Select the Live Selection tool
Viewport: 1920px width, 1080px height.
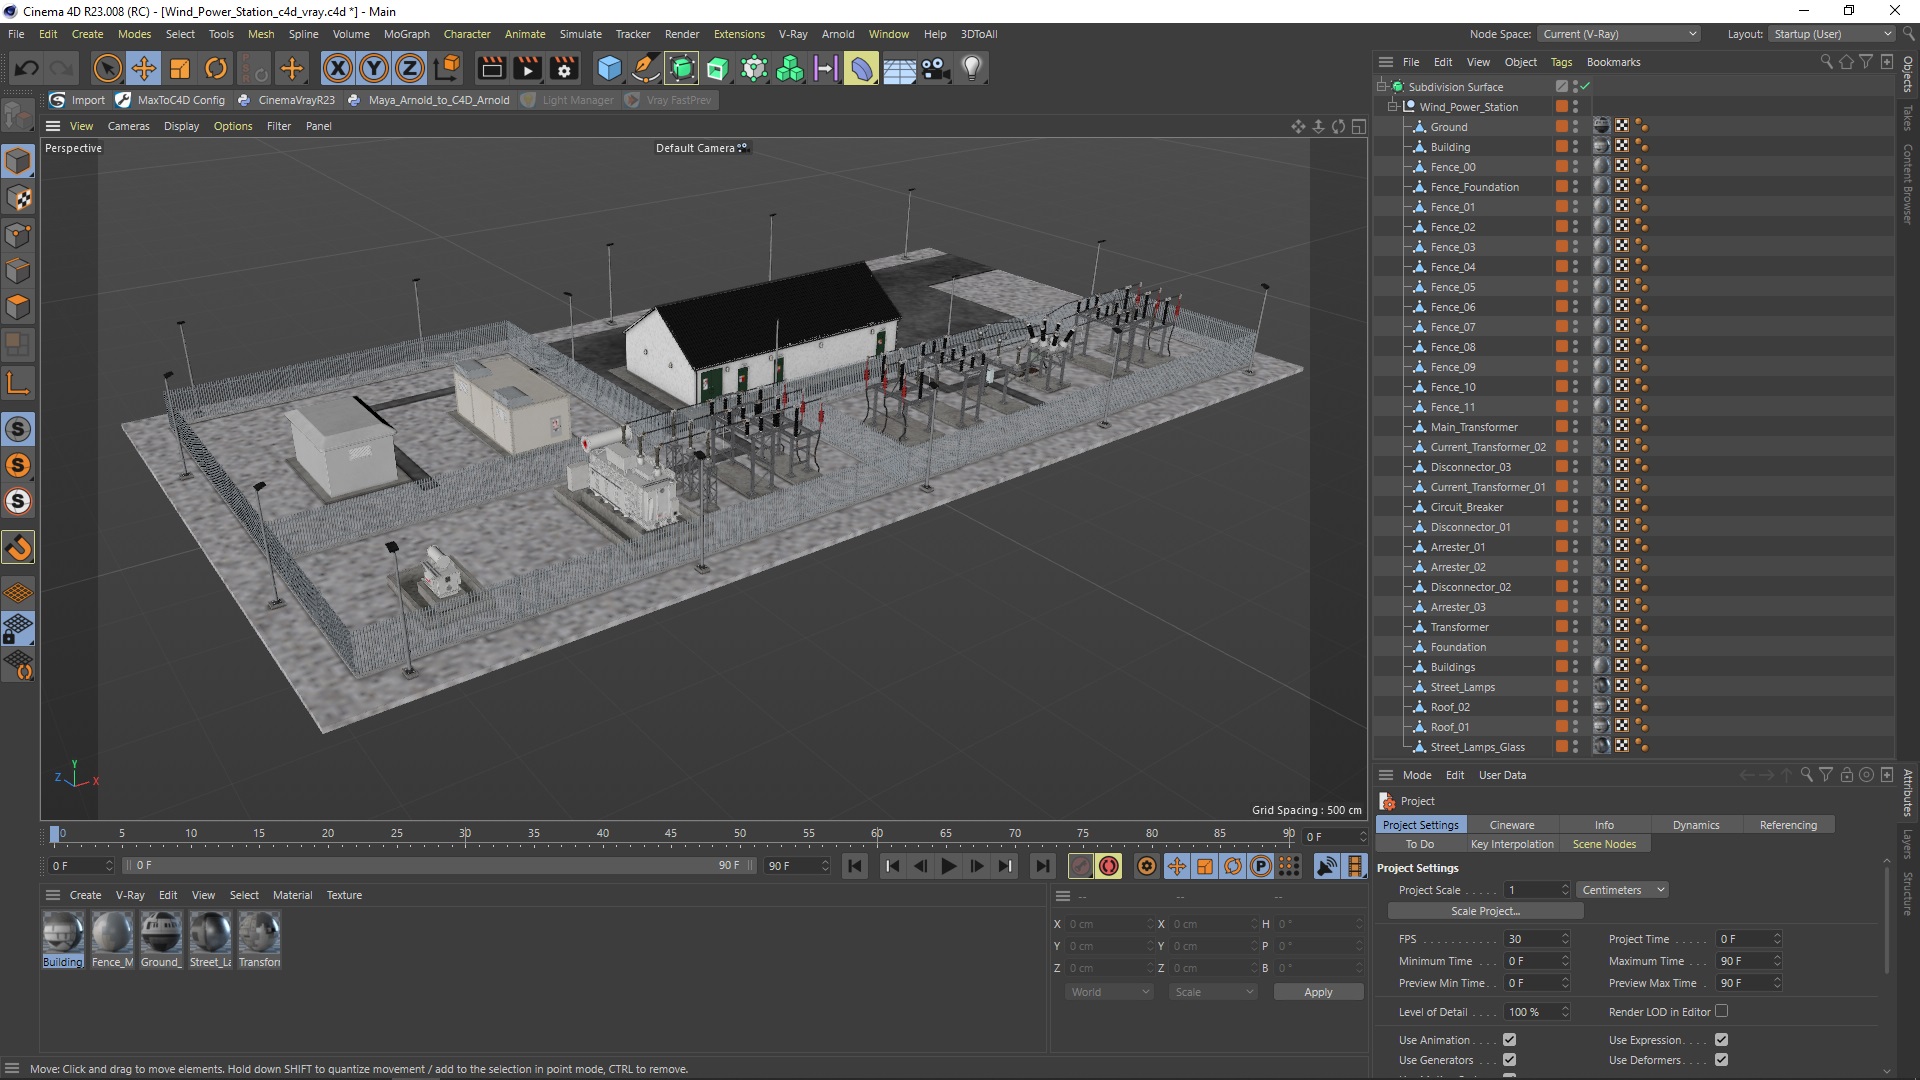click(x=107, y=68)
